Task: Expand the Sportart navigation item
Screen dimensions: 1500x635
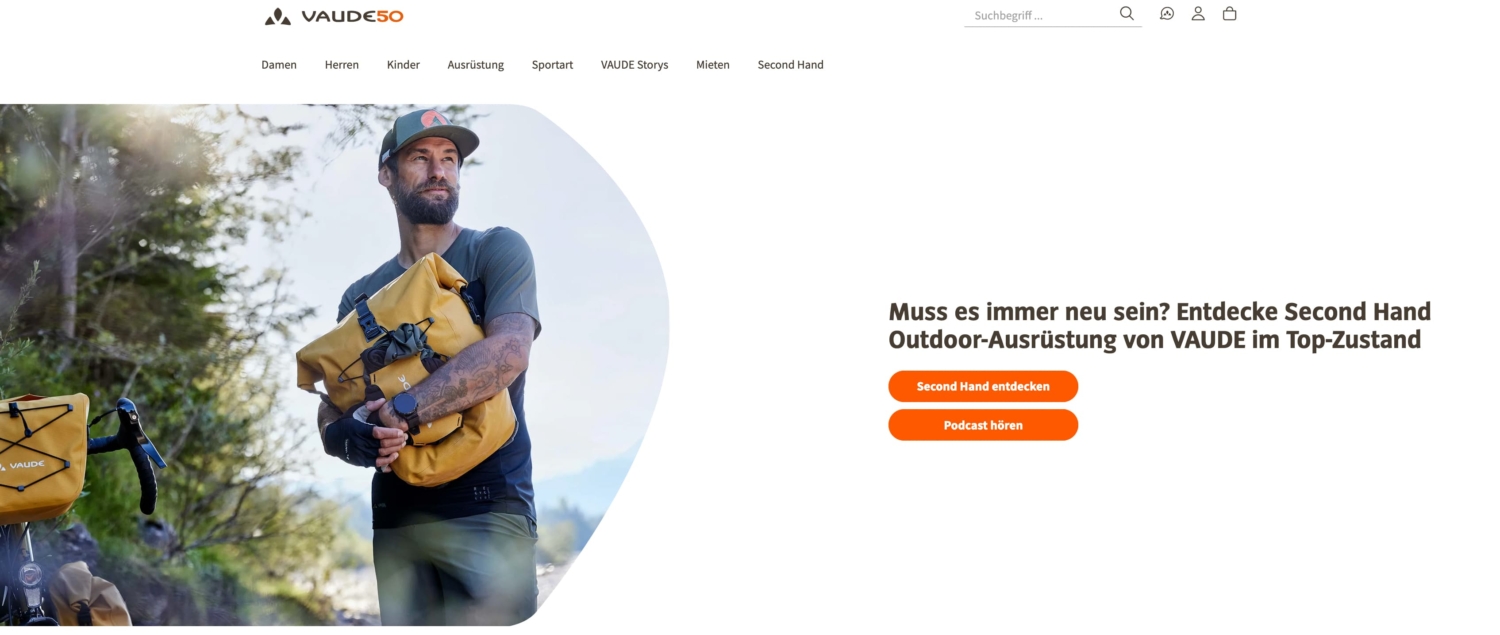Action: click(552, 65)
